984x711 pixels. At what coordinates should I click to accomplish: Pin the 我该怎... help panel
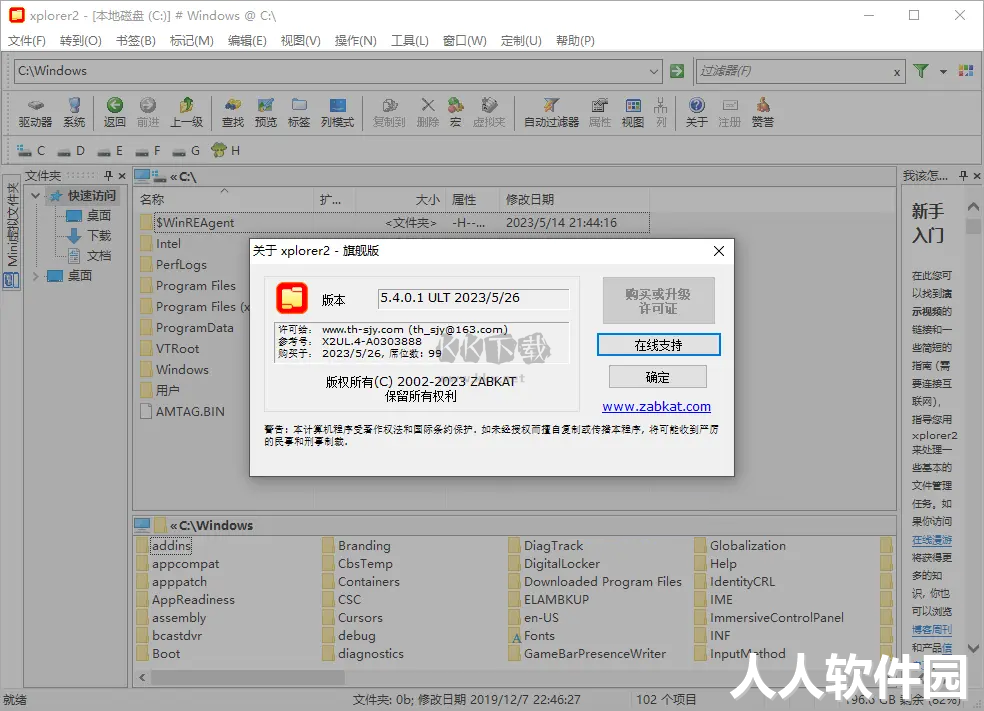(x=963, y=176)
